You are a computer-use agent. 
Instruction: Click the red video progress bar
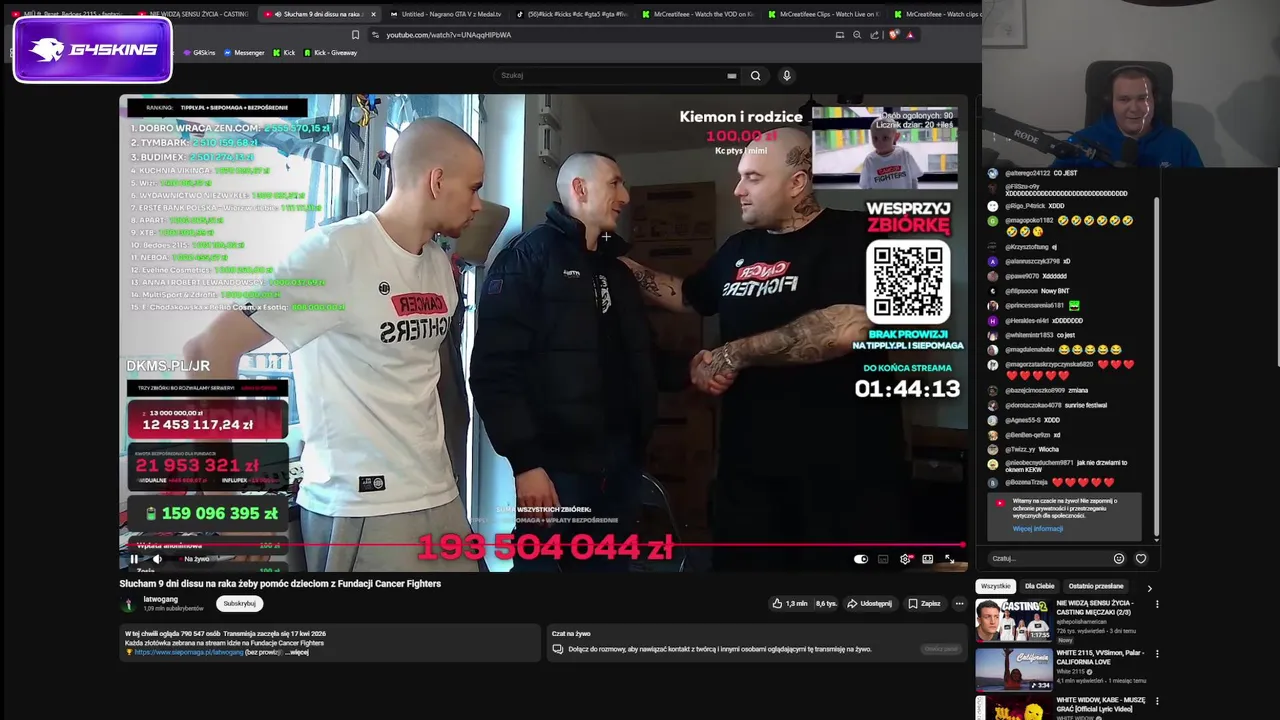[543, 545]
